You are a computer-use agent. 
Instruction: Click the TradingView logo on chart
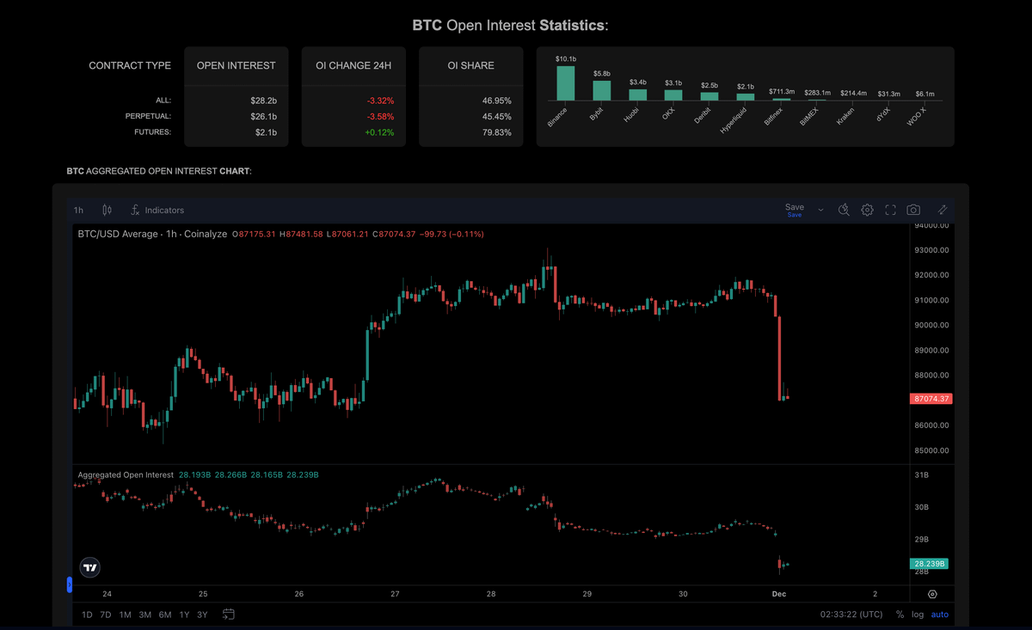pyautogui.click(x=90, y=568)
